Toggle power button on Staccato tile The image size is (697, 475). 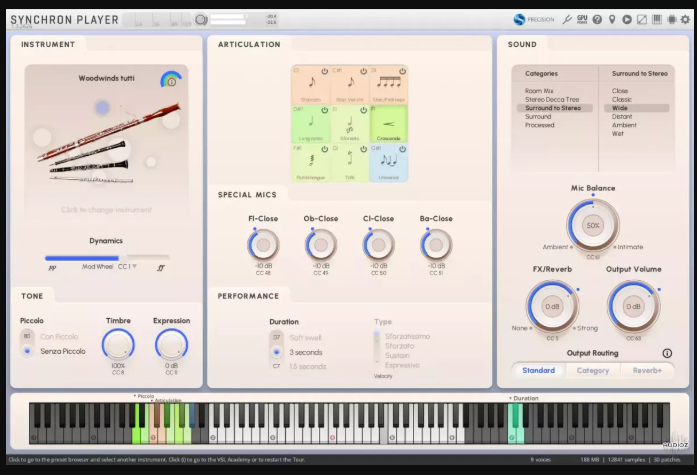pyautogui.click(x=324, y=71)
